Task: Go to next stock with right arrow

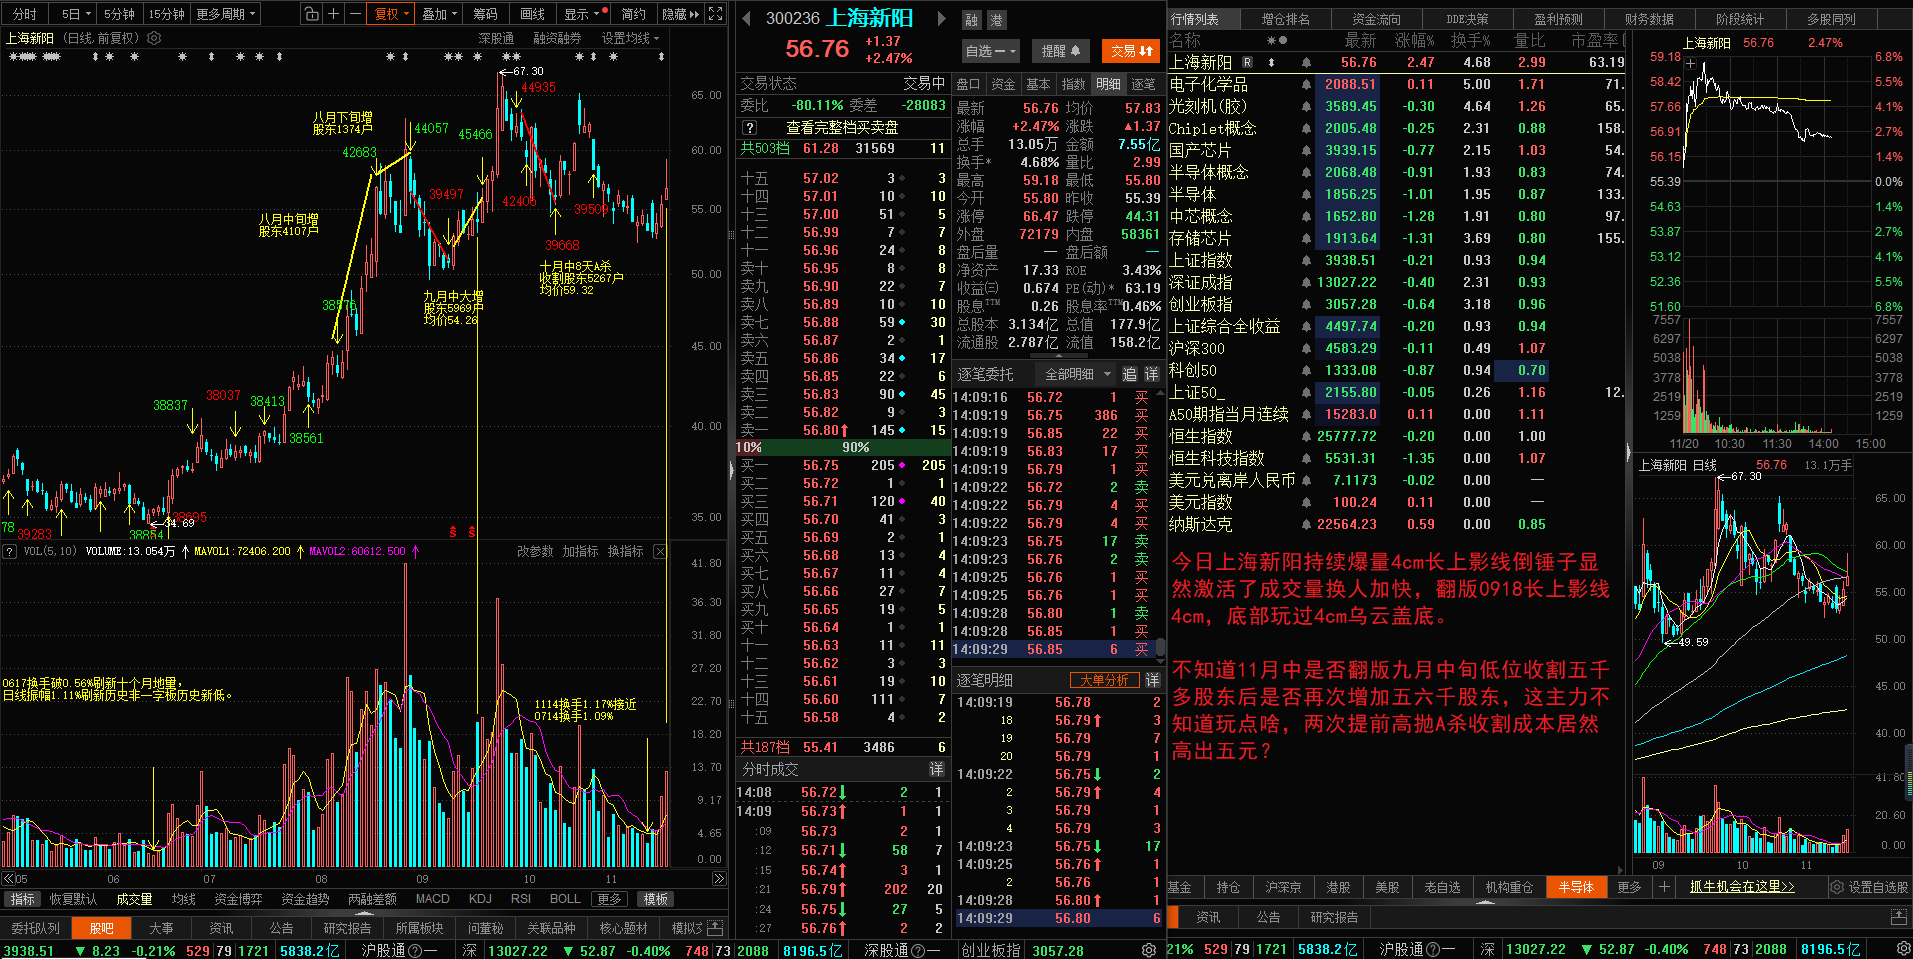Action: point(941,18)
